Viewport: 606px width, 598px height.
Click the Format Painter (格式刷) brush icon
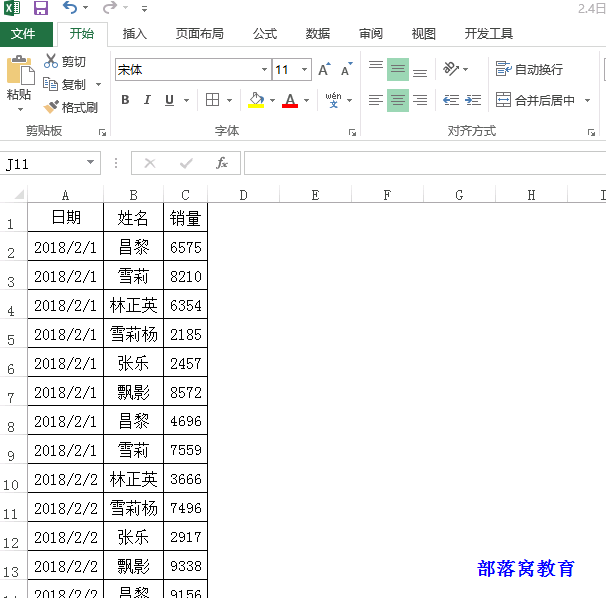coord(52,107)
